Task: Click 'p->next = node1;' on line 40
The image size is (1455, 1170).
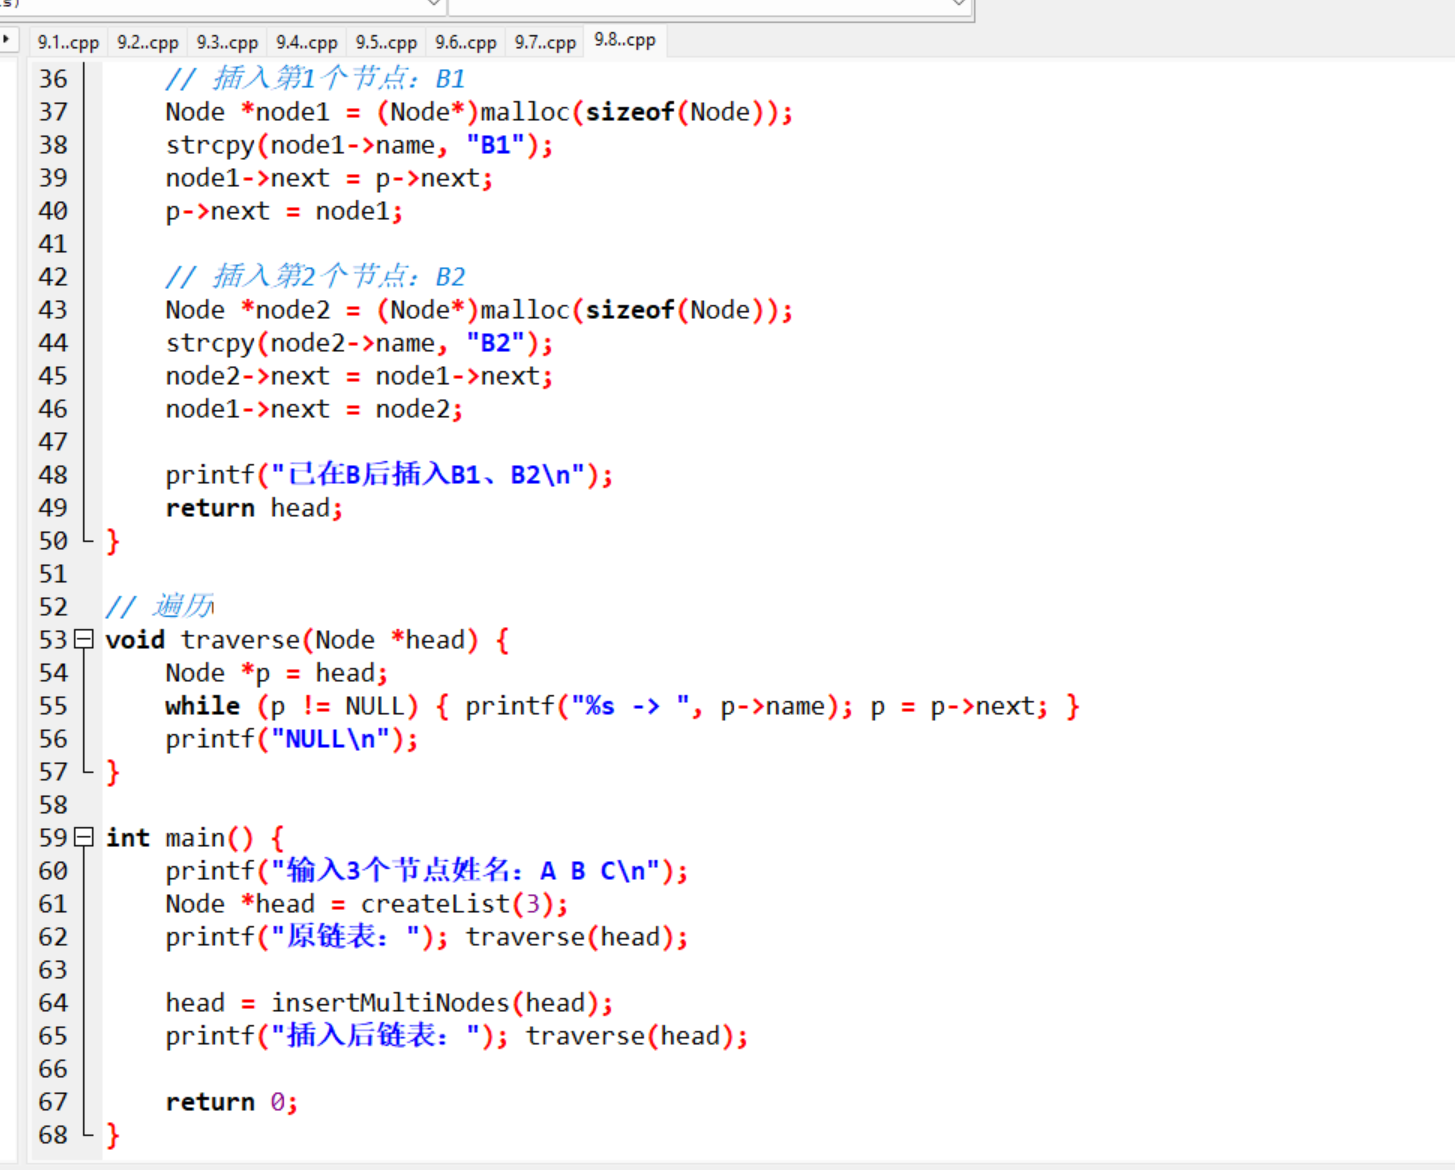Action: 284,211
